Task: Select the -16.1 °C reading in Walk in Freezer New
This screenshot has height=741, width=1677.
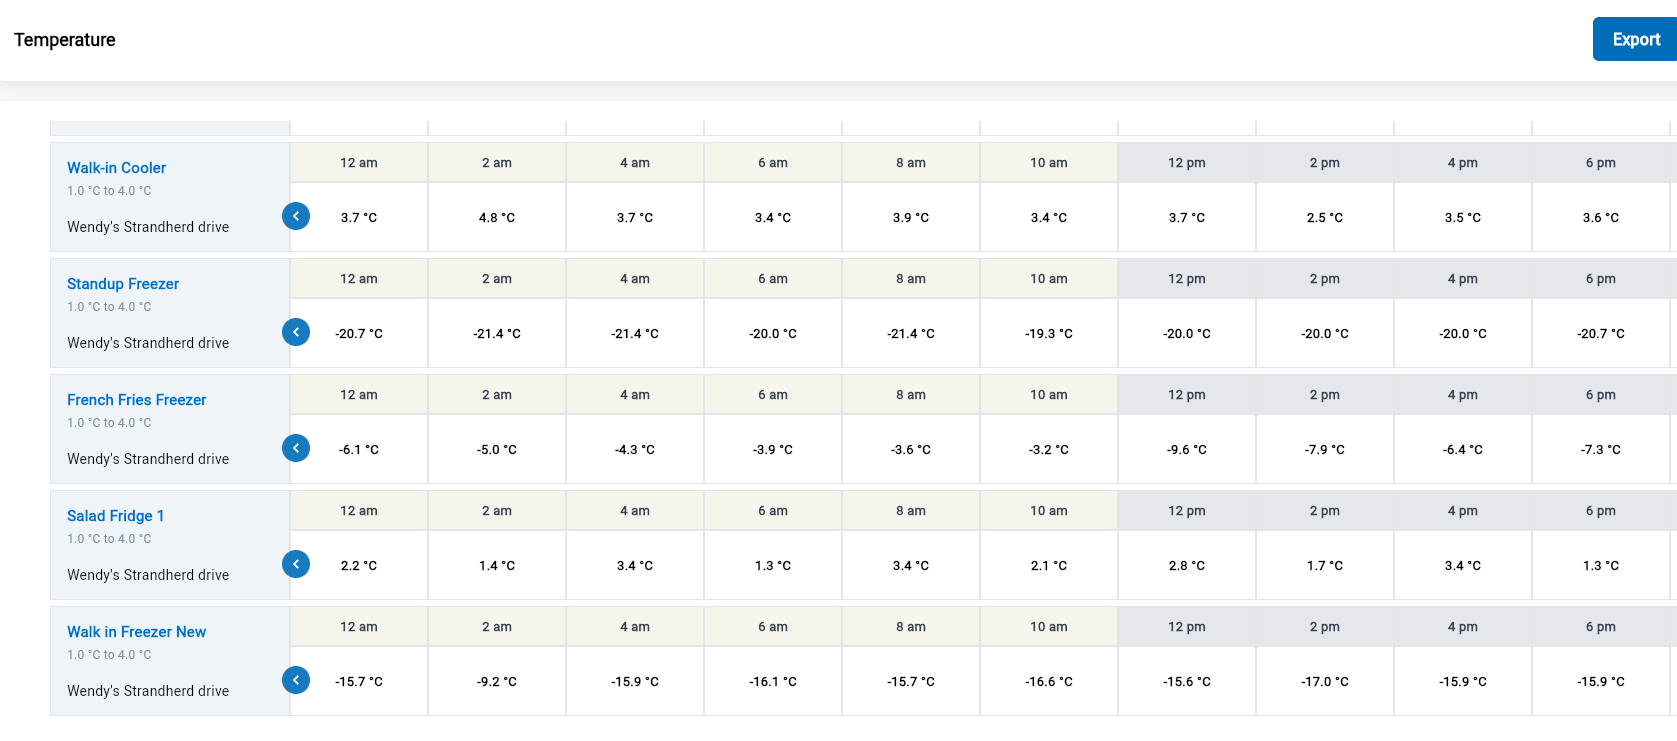Action: coord(773,681)
